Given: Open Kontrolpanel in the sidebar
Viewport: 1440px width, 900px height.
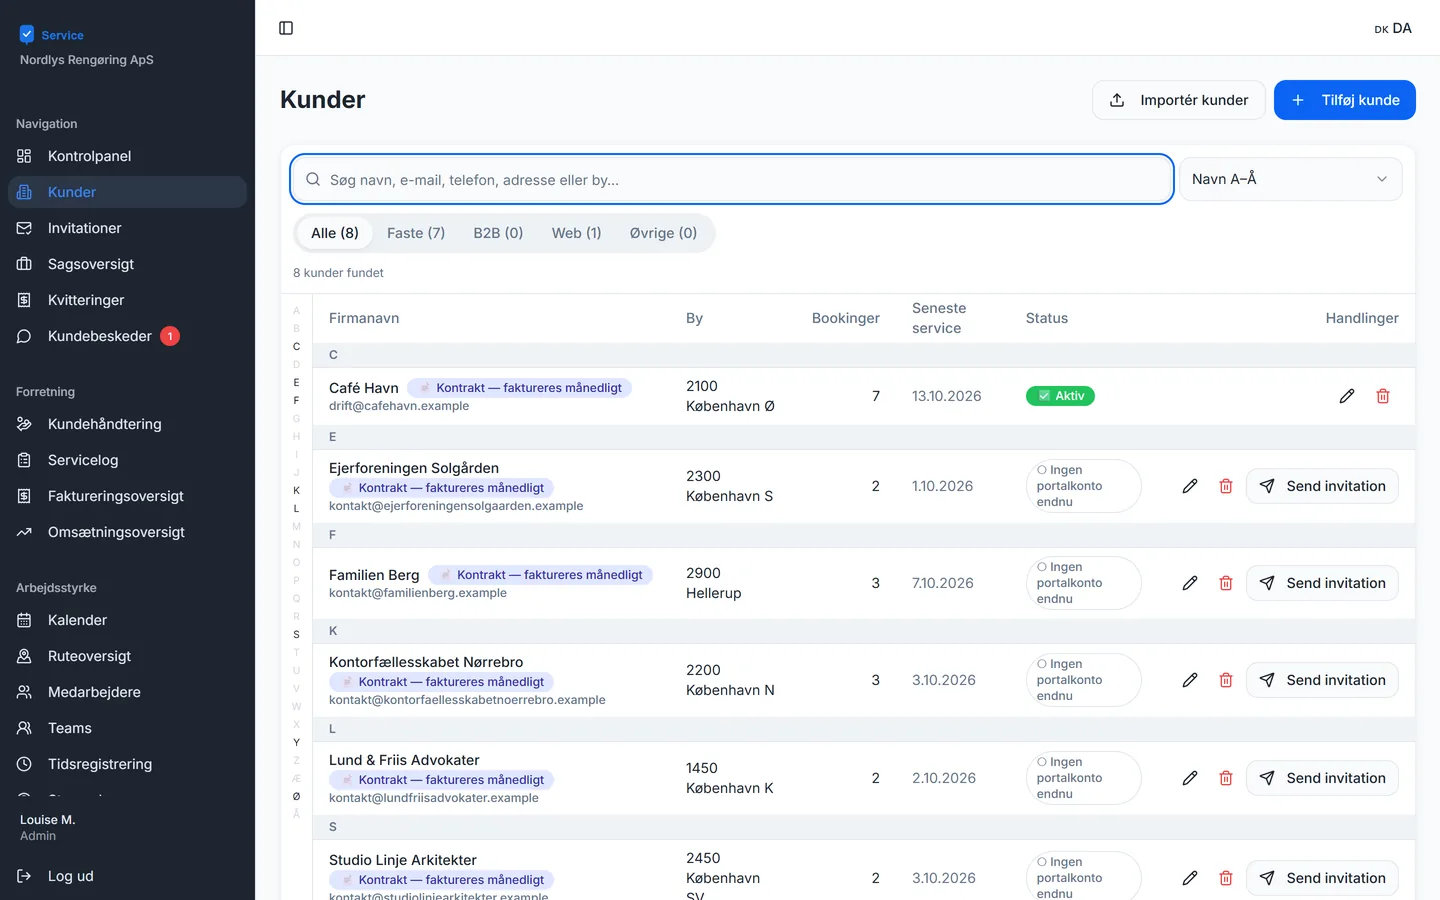Looking at the screenshot, I should 127,156.
